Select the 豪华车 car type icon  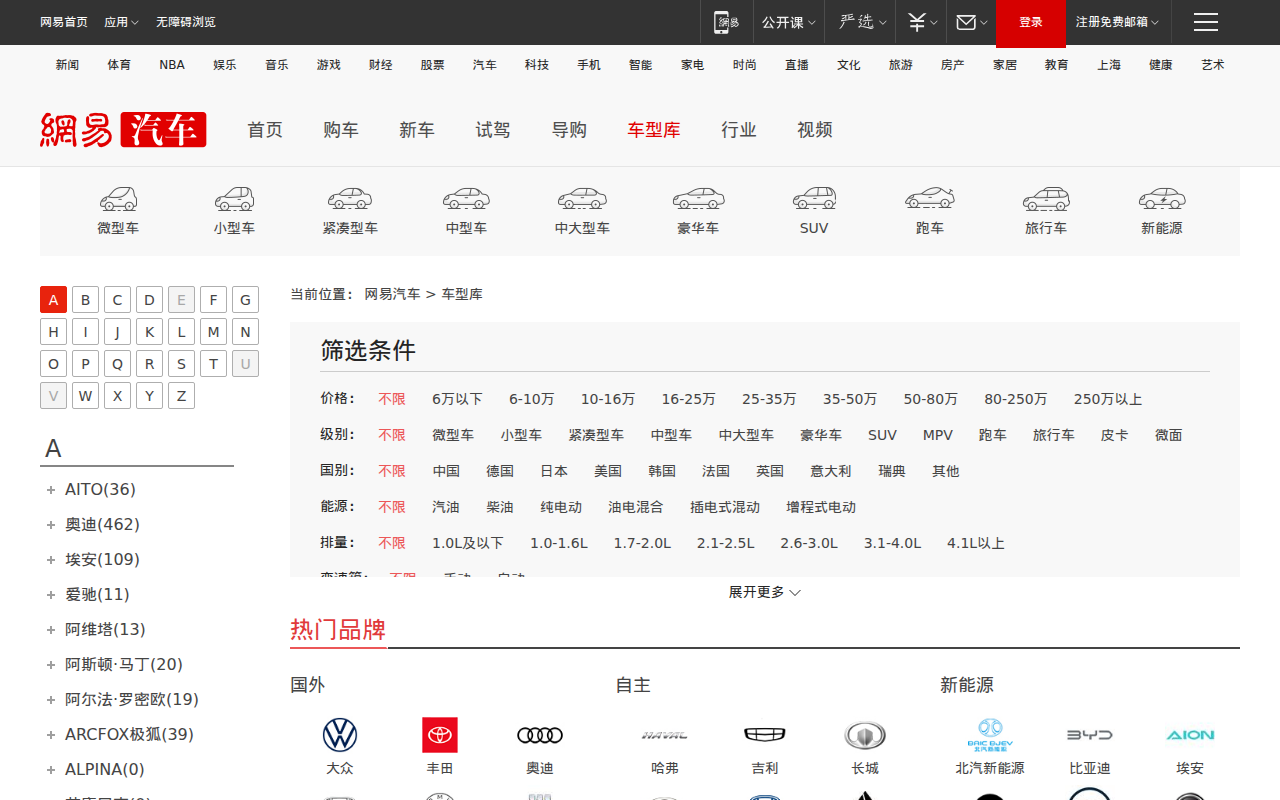tap(698, 198)
